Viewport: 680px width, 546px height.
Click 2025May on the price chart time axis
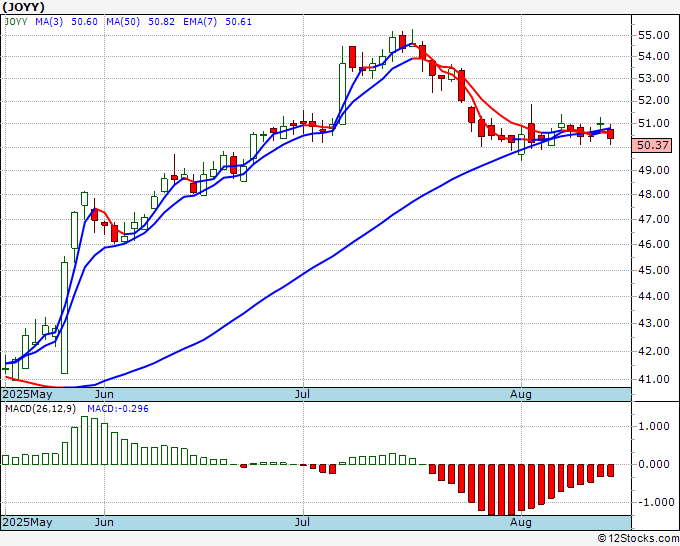pyautogui.click(x=28, y=394)
